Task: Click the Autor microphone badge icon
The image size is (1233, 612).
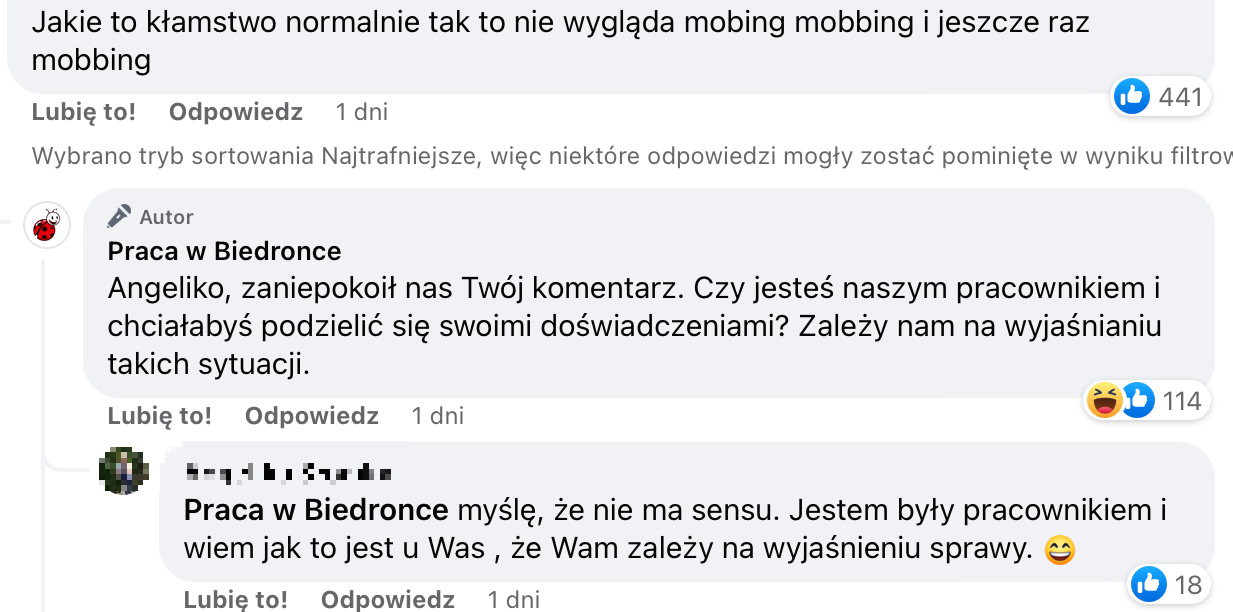Action: tap(120, 216)
